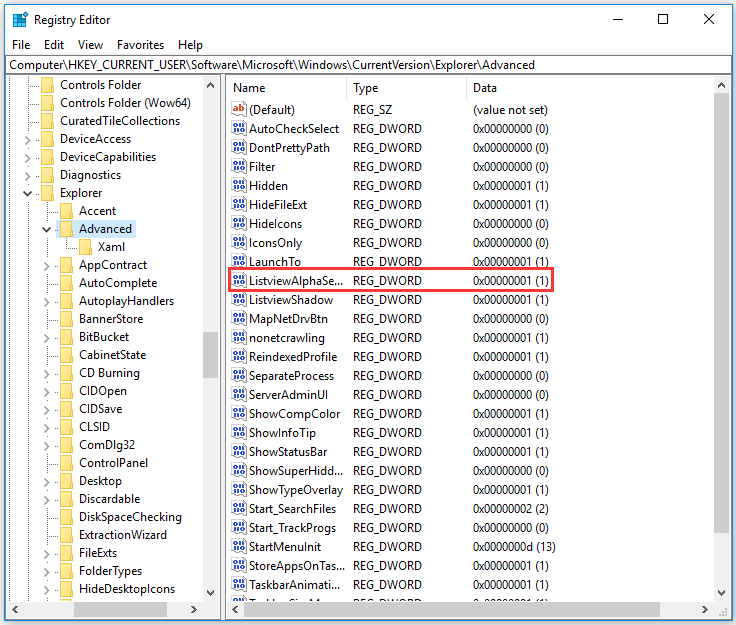This screenshot has width=736, height=625.
Task: Click the Data column header
Action: 590,88
